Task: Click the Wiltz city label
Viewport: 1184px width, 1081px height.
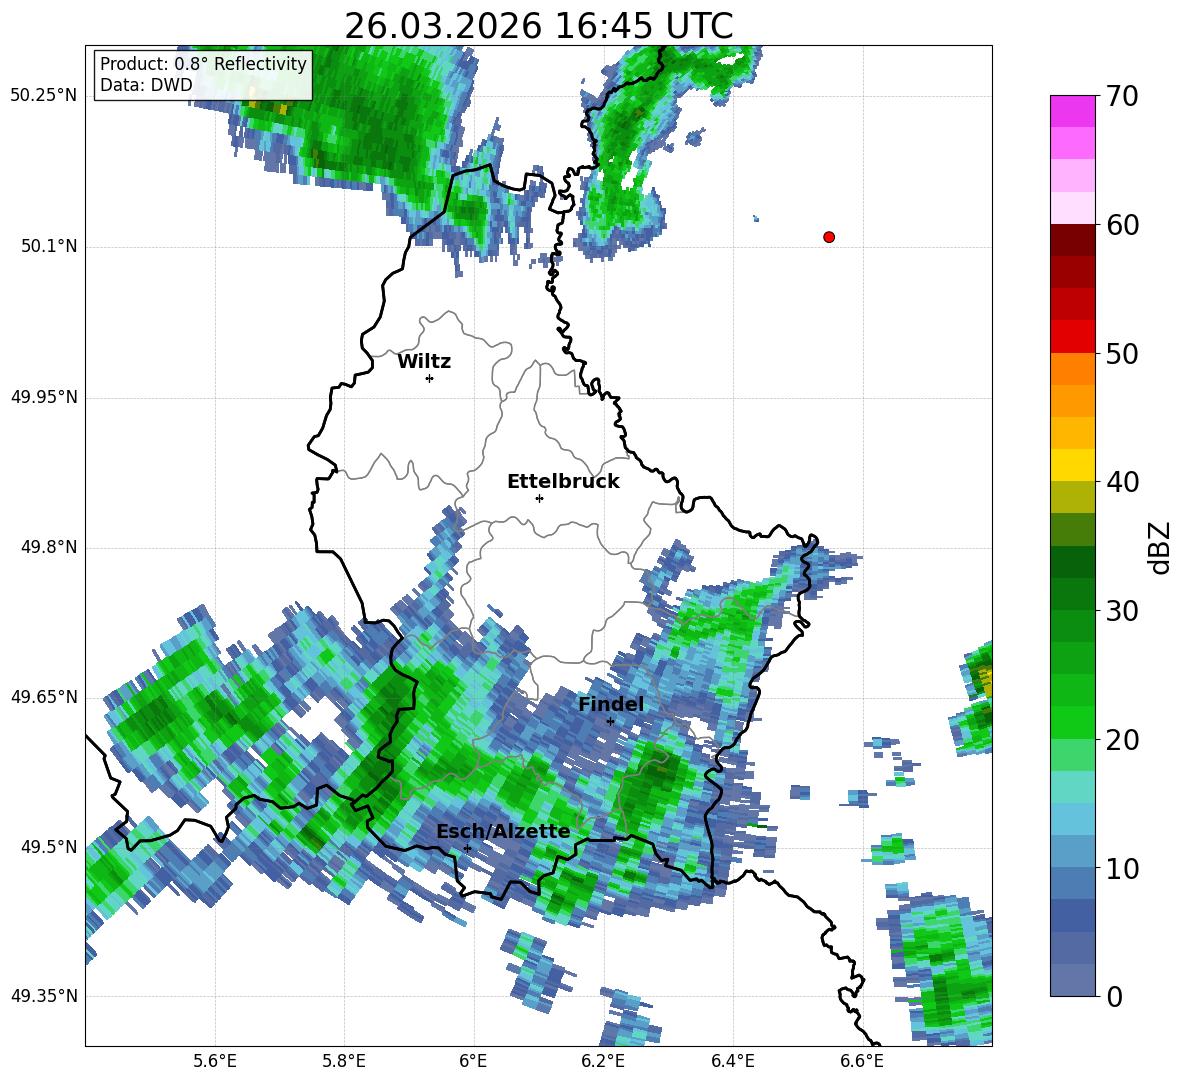Action: [x=424, y=362]
